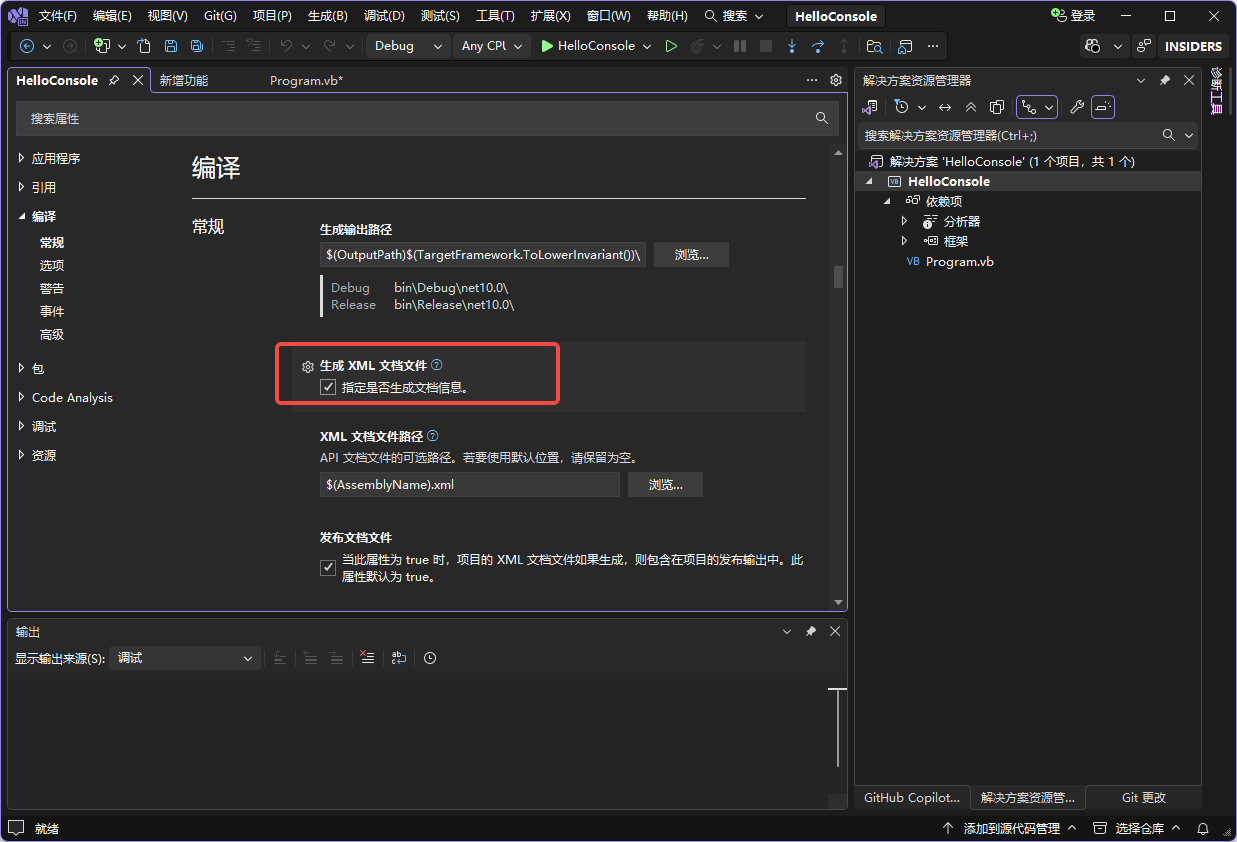Image resolution: width=1237 pixels, height=842 pixels.
Task: Toggle word wrap in the Output panel
Action: (x=398, y=658)
